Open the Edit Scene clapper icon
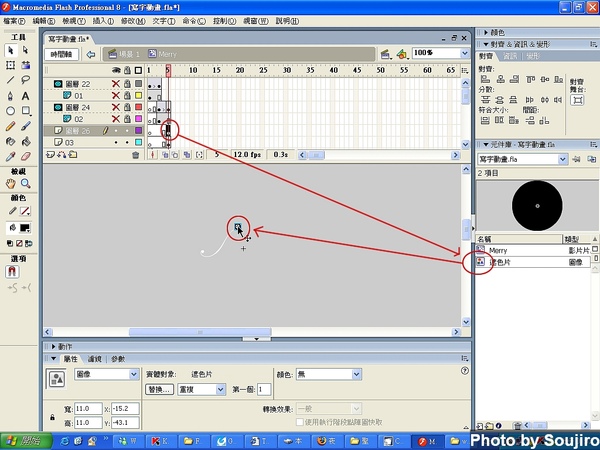 pos(386,54)
